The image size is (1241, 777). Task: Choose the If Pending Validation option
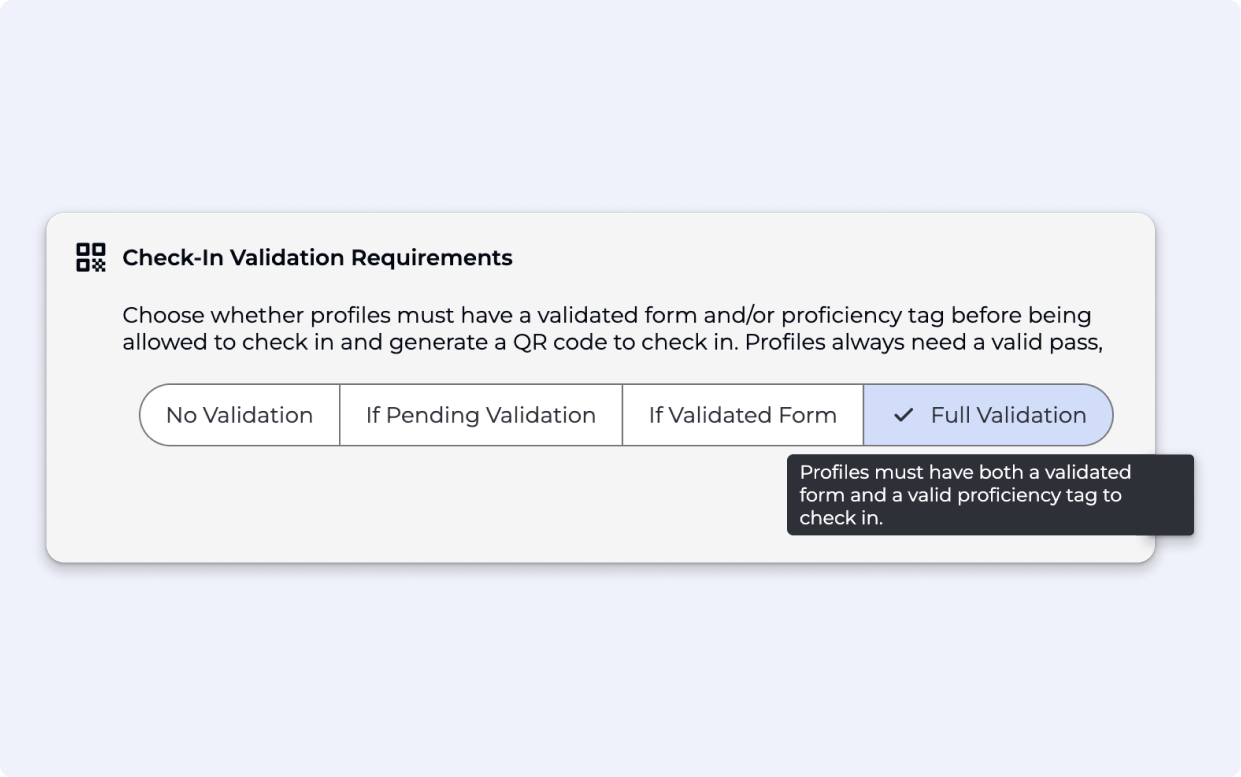tap(480, 415)
